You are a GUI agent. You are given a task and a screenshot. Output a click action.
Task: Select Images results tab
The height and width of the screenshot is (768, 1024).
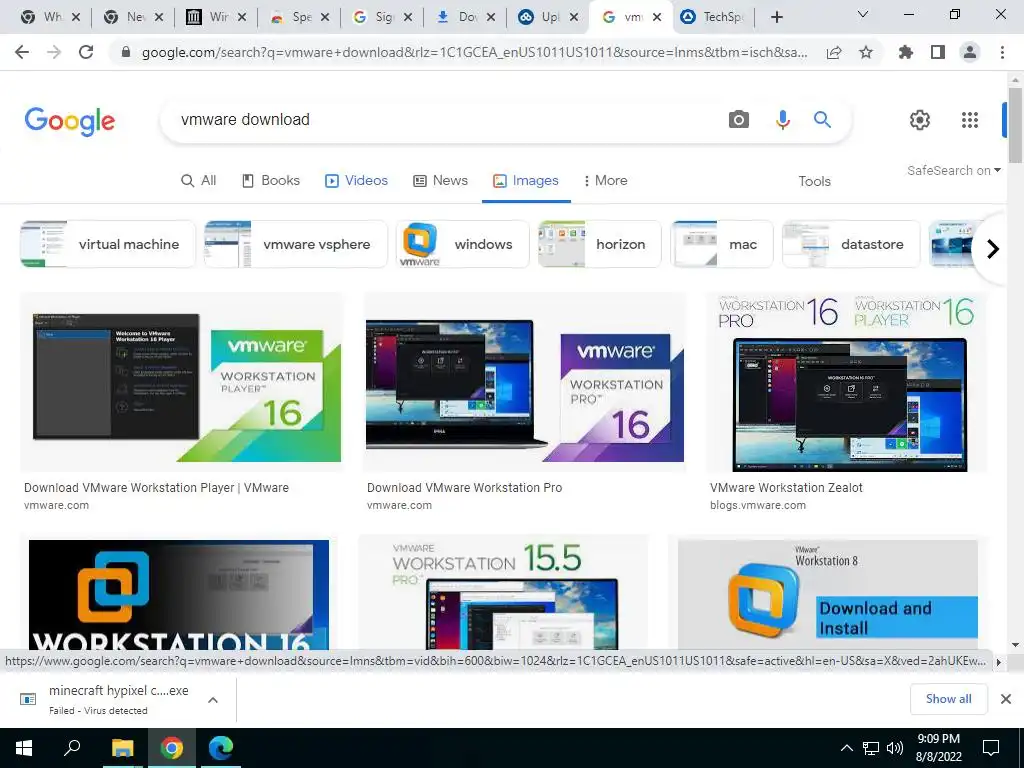[x=526, y=180]
